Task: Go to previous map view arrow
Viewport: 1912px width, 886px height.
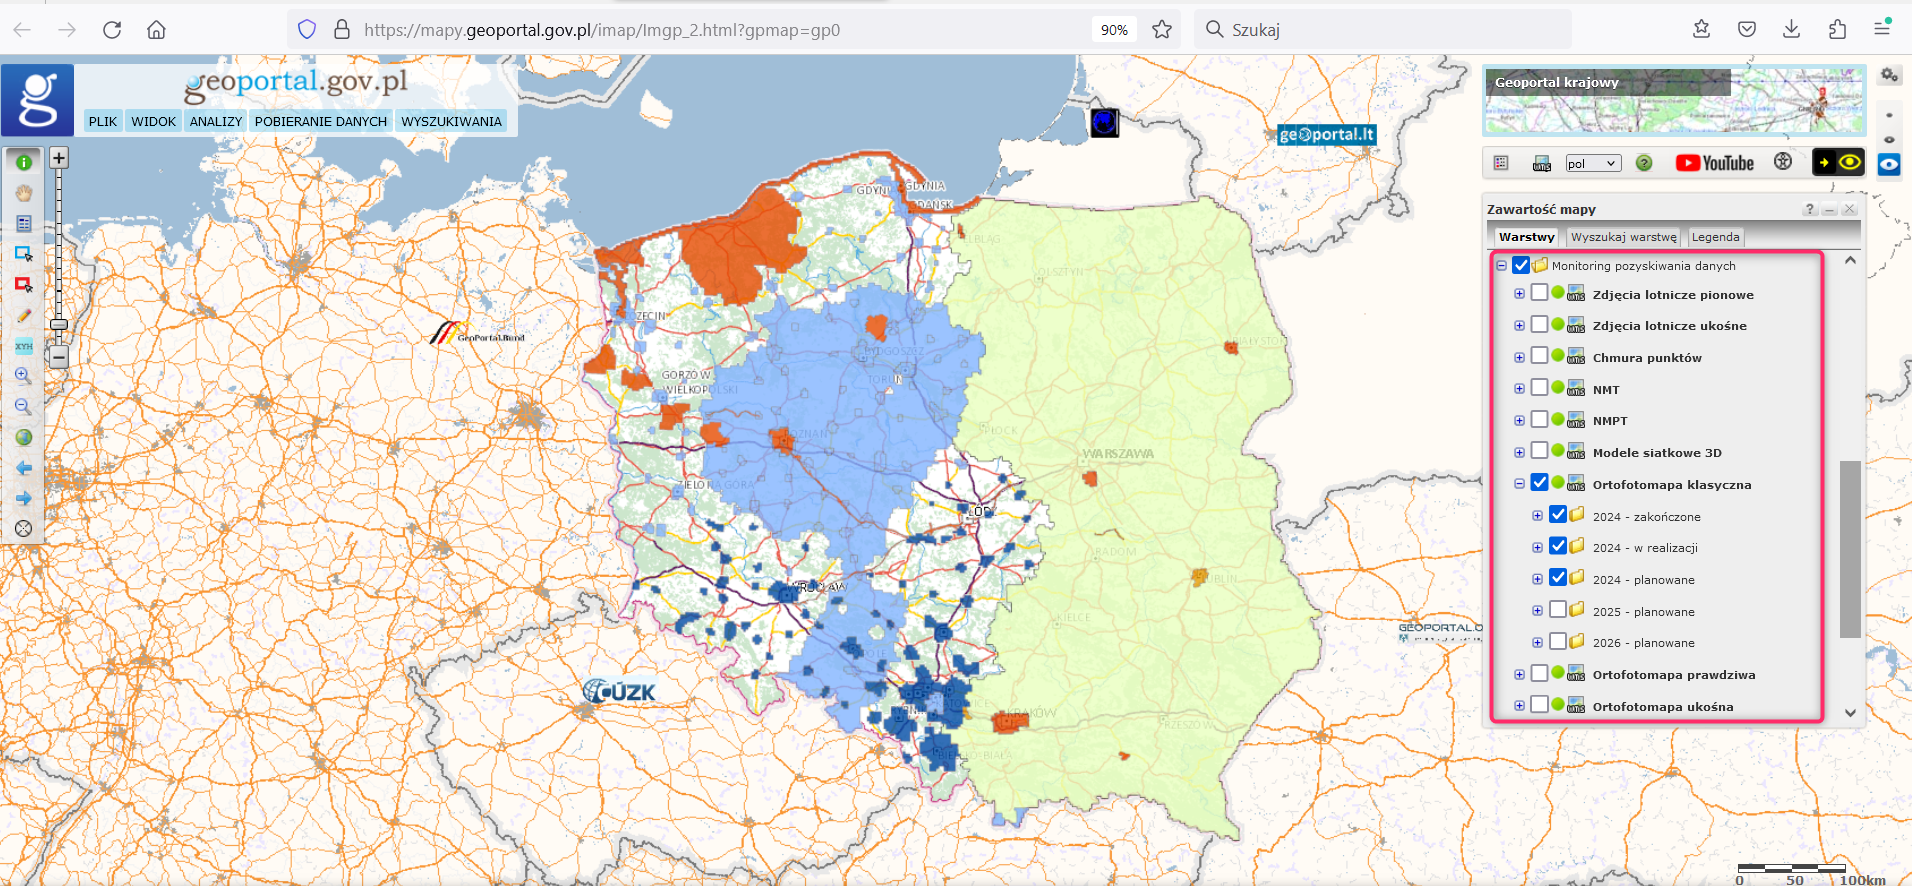Action: tap(24, 468)
